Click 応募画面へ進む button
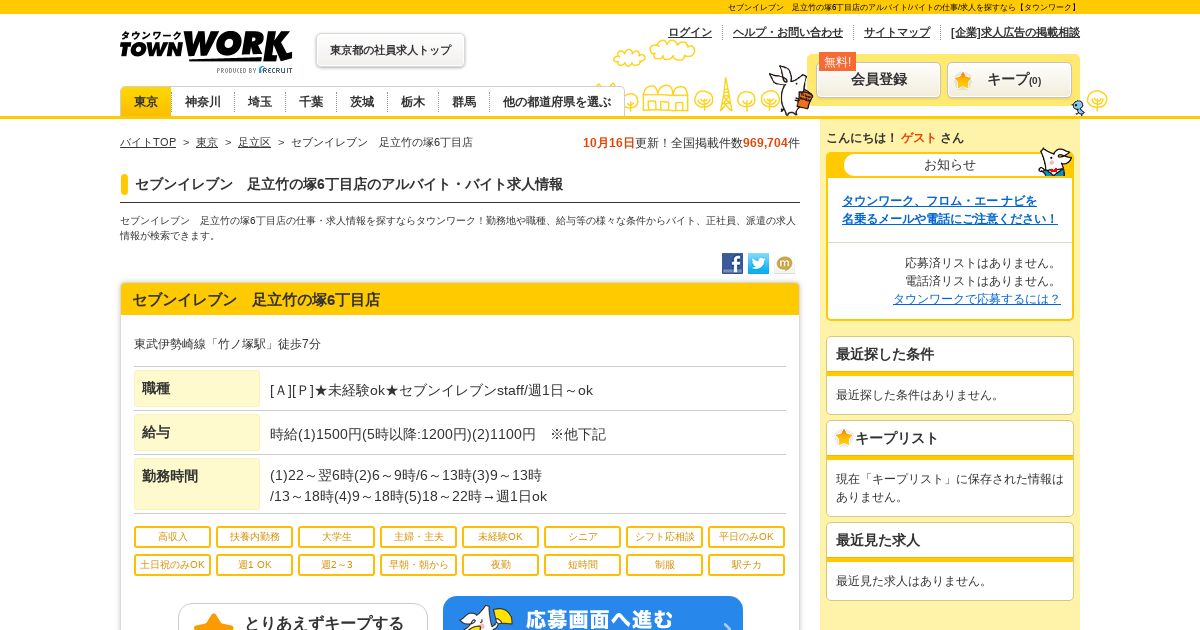Screen dimensions: 1200x630 click(593, 614)
